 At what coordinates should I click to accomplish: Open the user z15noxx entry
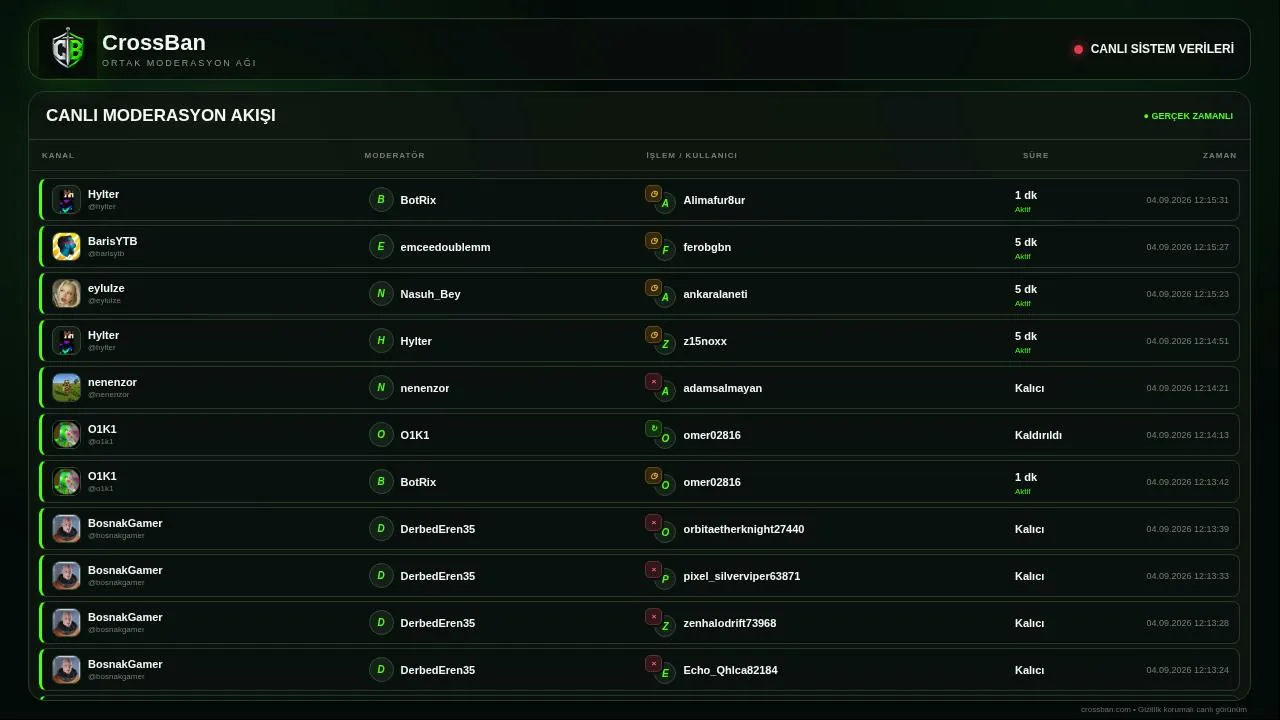coord(705,341)
